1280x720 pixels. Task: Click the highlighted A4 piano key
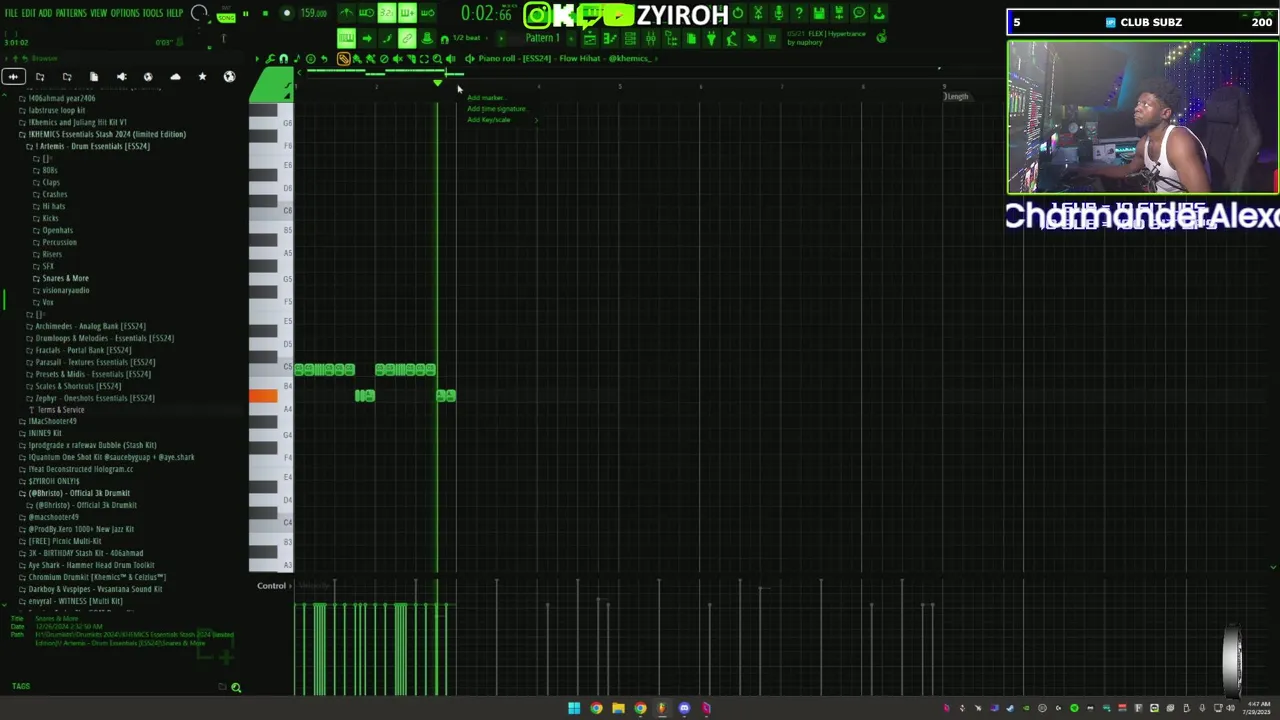263,396
